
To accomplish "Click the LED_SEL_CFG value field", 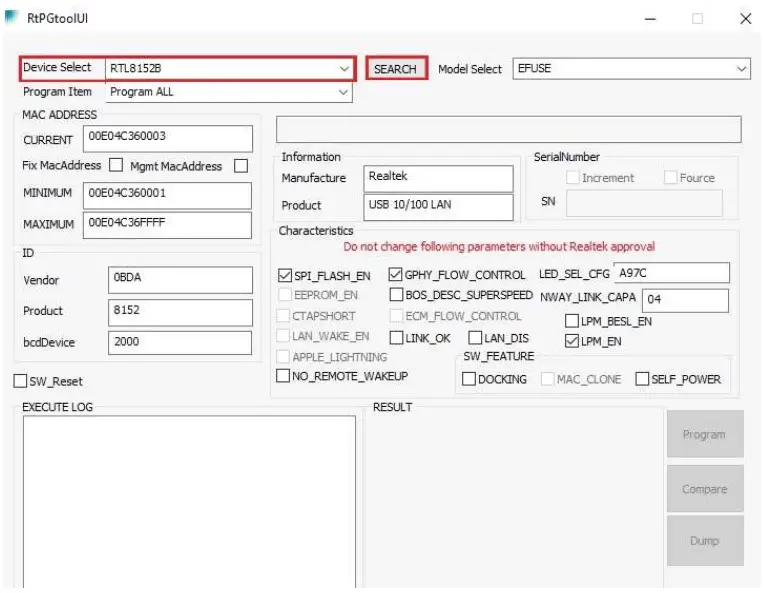I will (671, 273).
